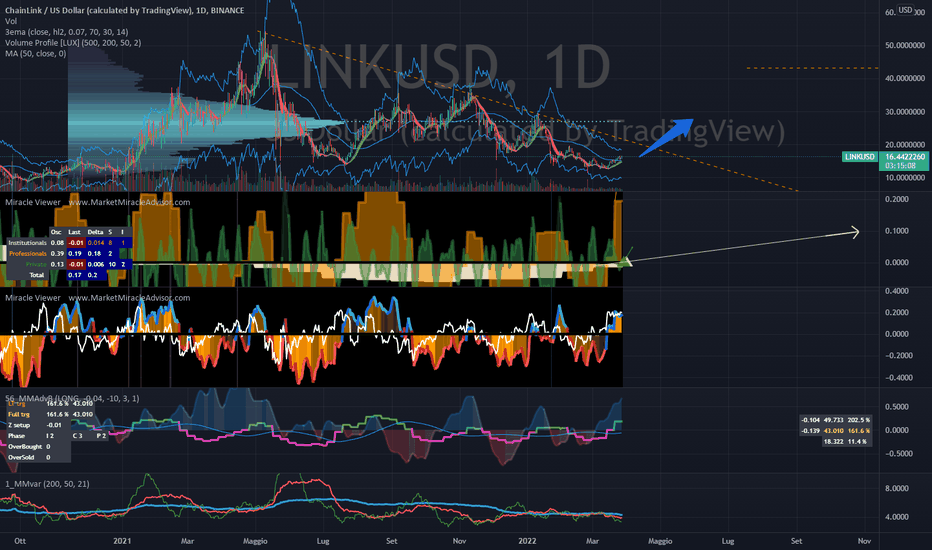Select value 49.733 in right-side table
This screenshot has width=932, height=550.
834,420
